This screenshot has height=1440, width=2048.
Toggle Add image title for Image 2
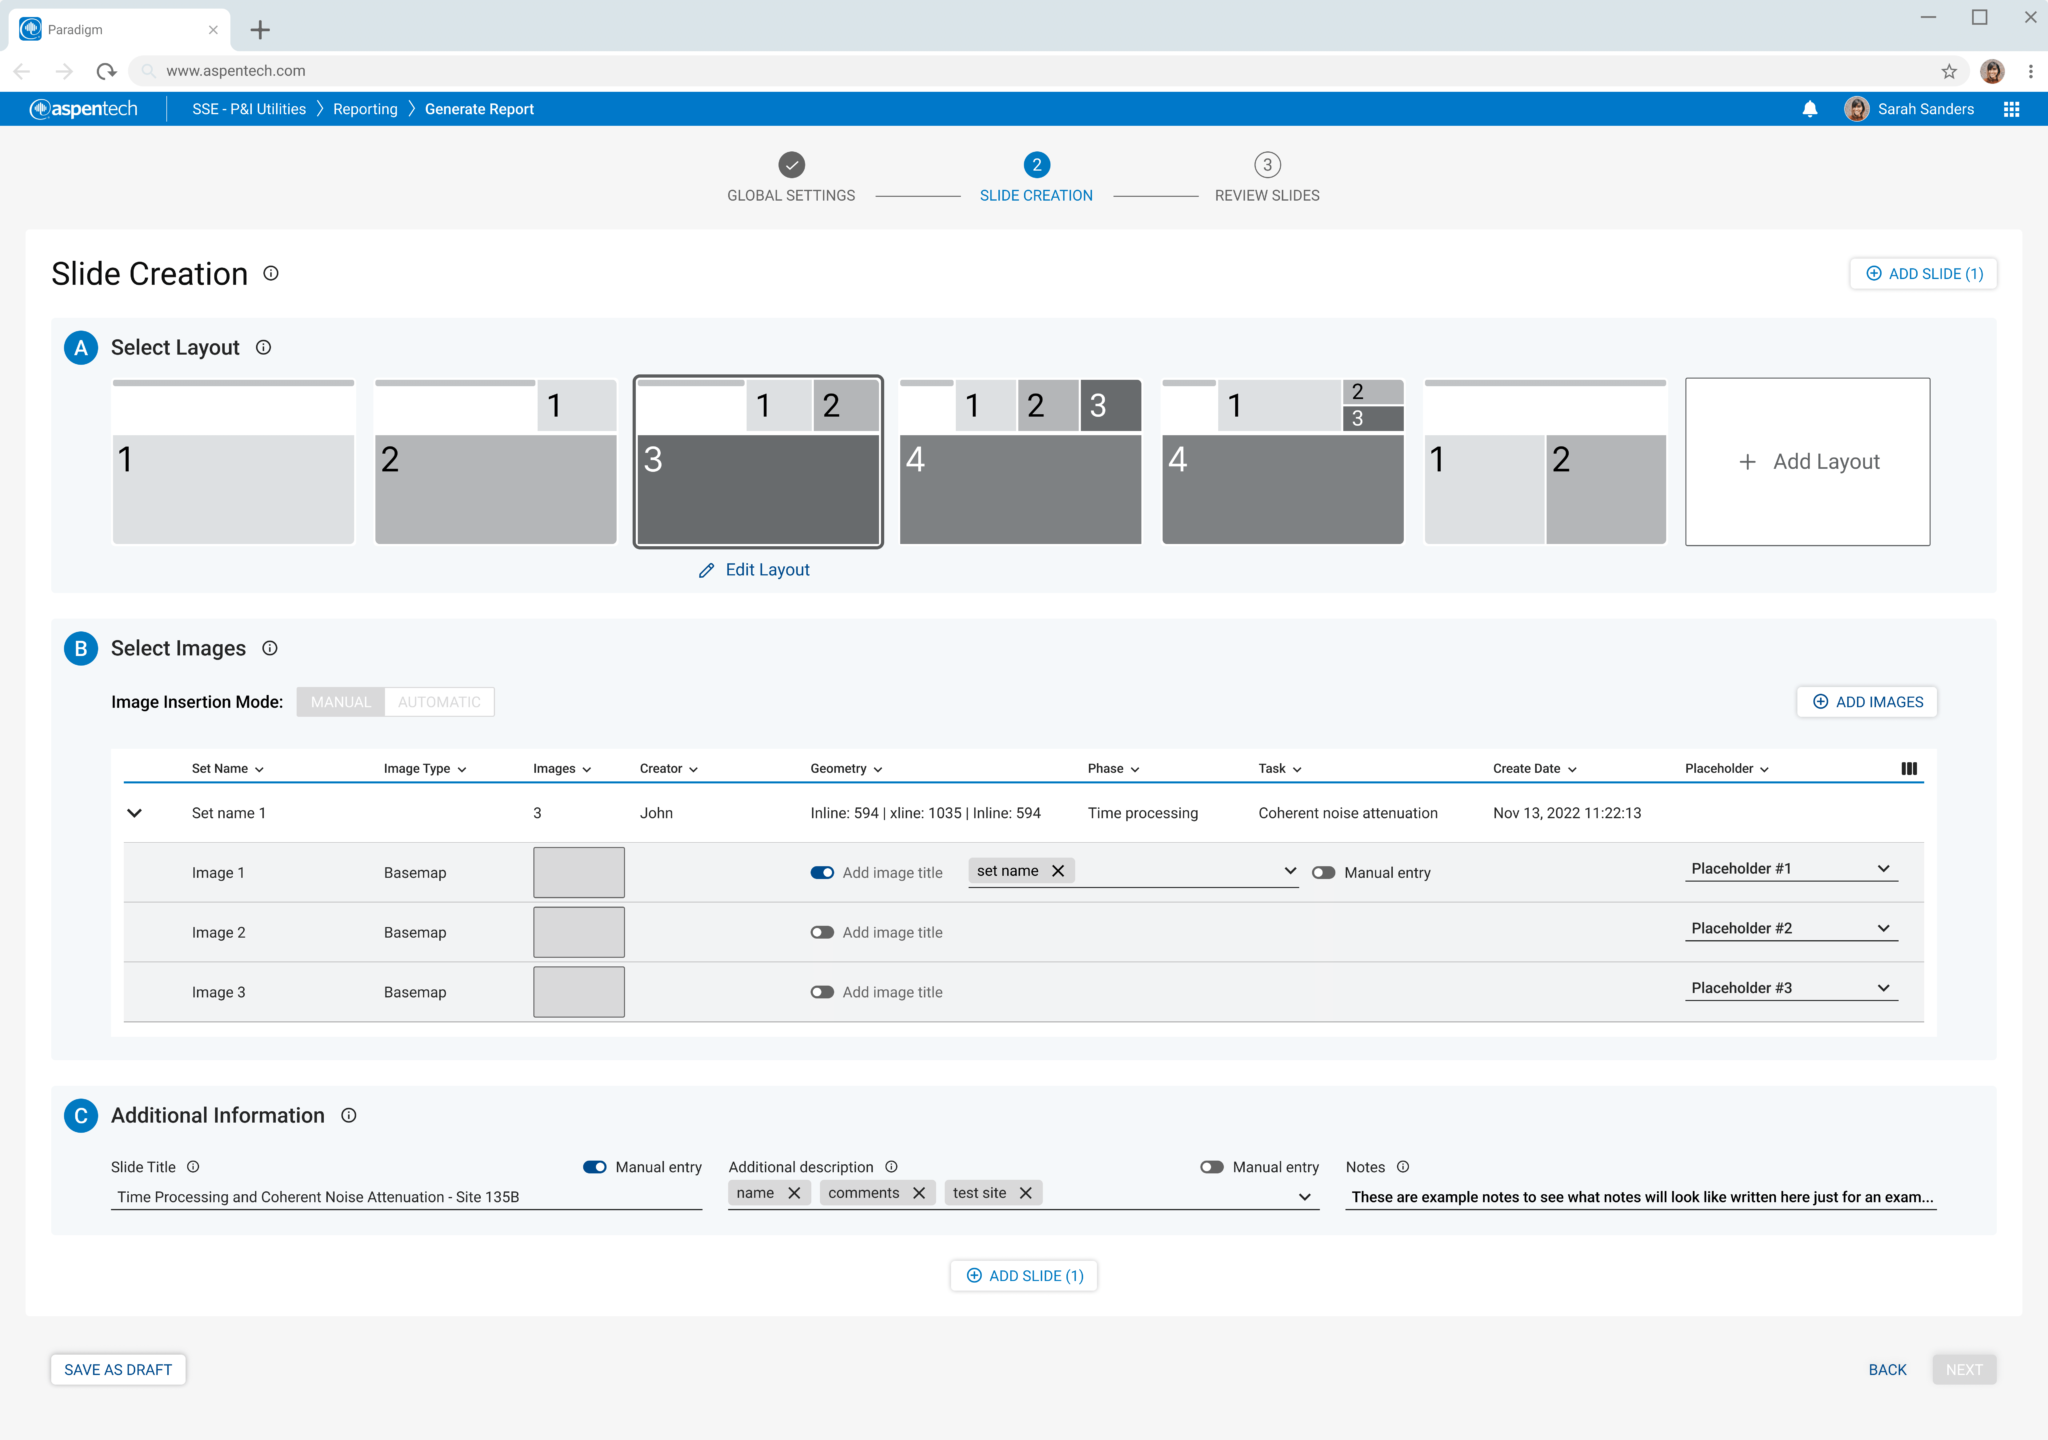(x=822, y=932)
